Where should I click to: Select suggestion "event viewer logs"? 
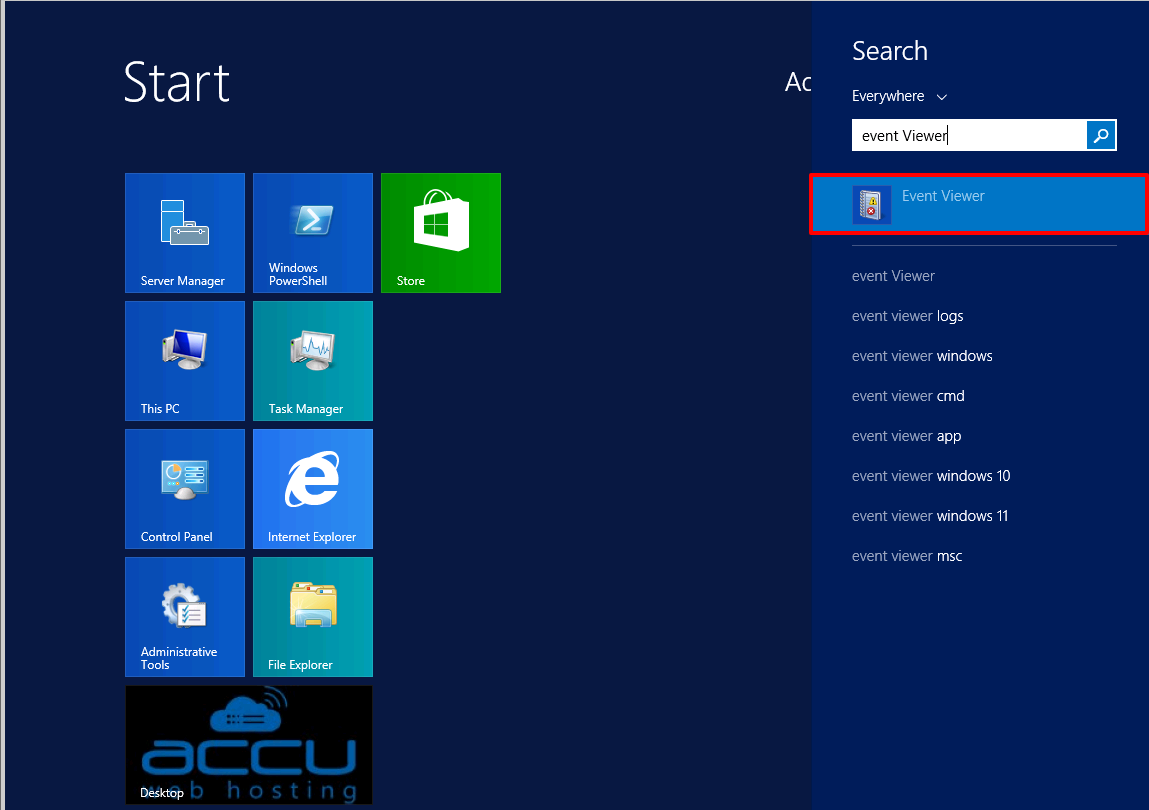(x=907, y=316)
